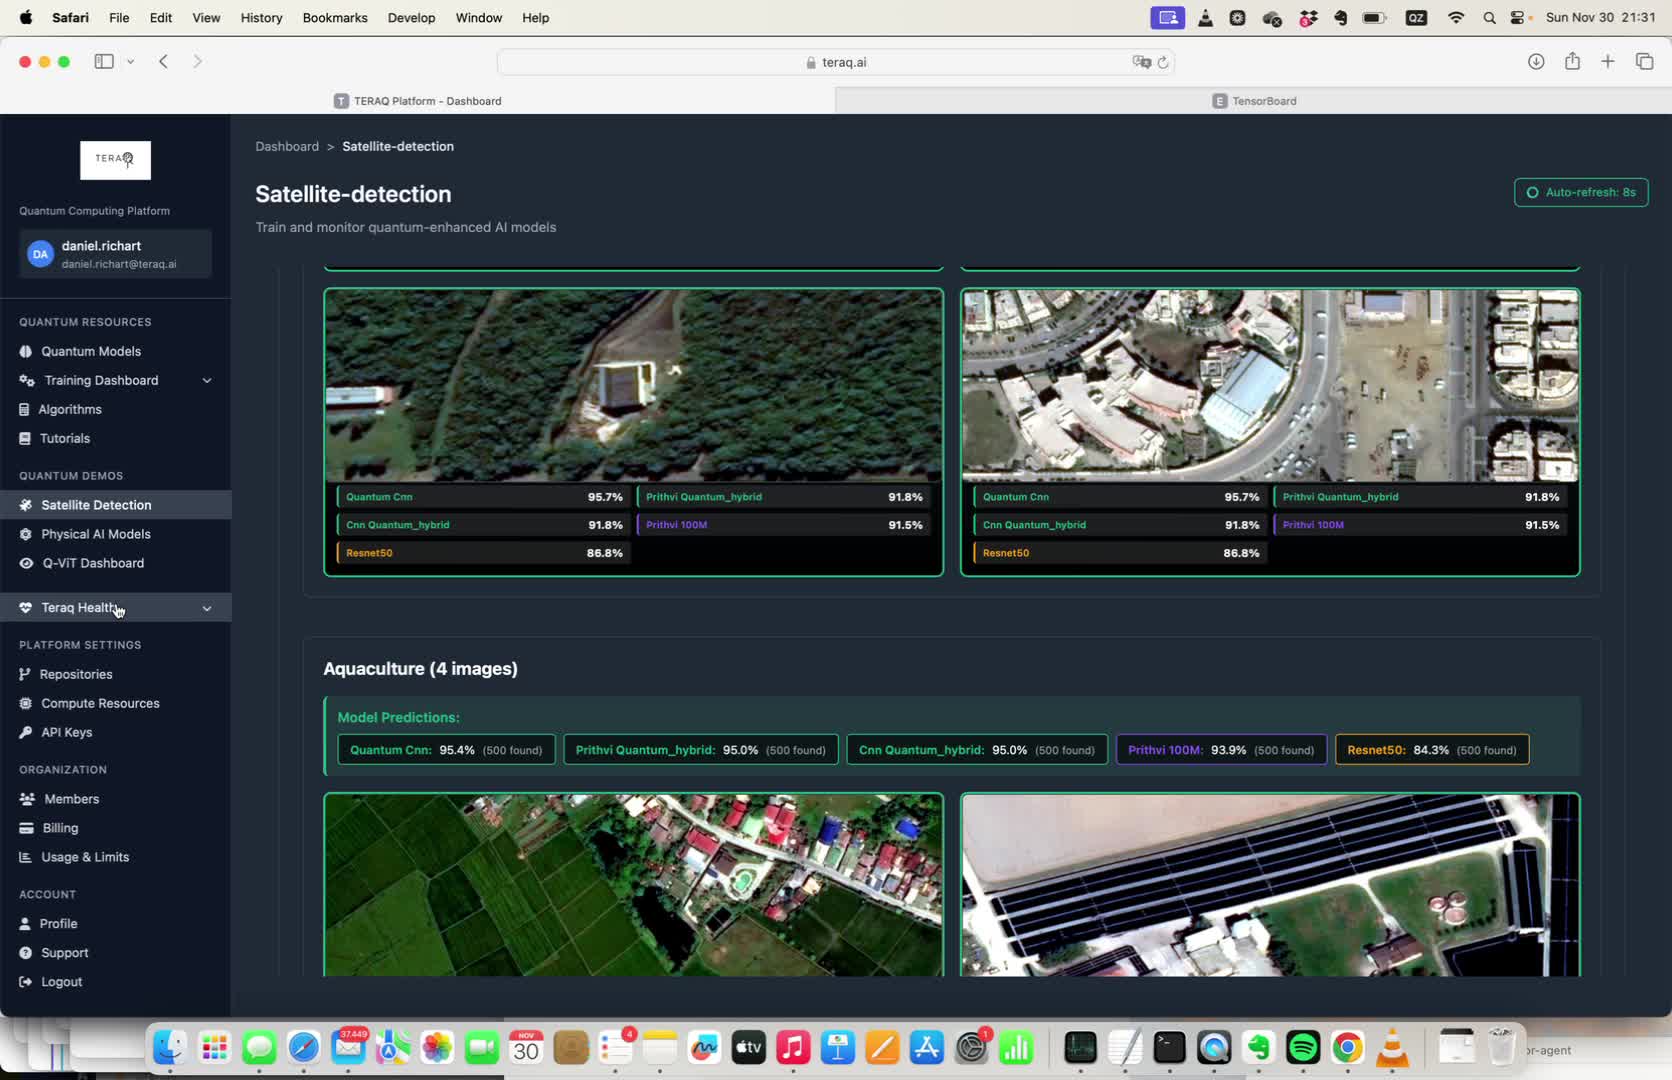
Task: Open the Quantum Models section
Action: pyautogui.click(x=91, y=351)
